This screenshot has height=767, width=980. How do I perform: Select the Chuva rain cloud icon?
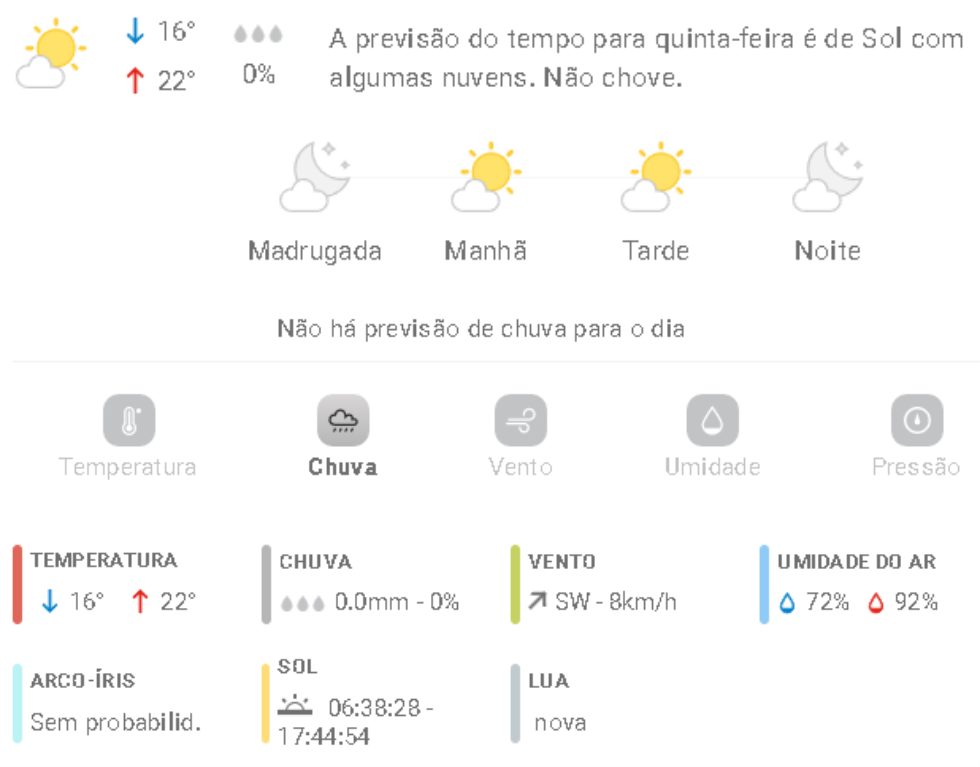343,420
